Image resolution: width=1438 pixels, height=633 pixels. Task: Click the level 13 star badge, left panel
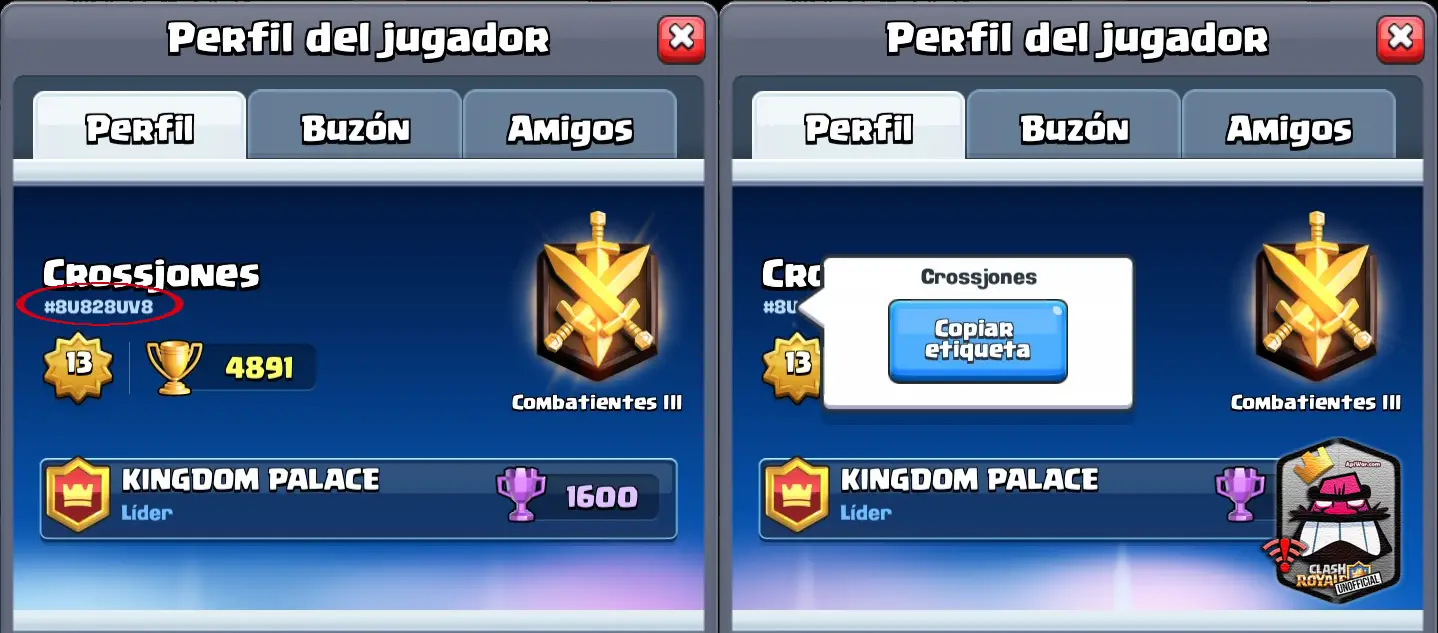[x=78, y=364]
